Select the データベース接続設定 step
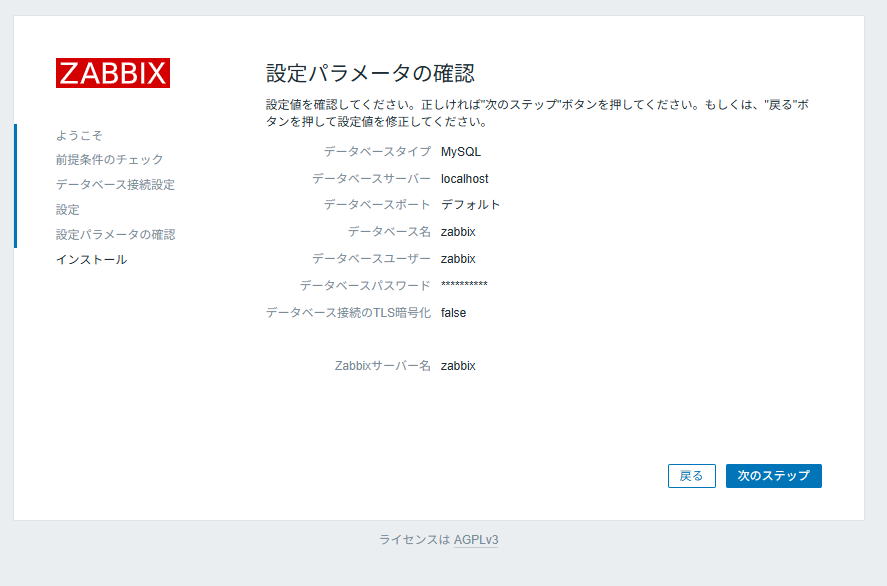The image size is (887, 586). 115,184
